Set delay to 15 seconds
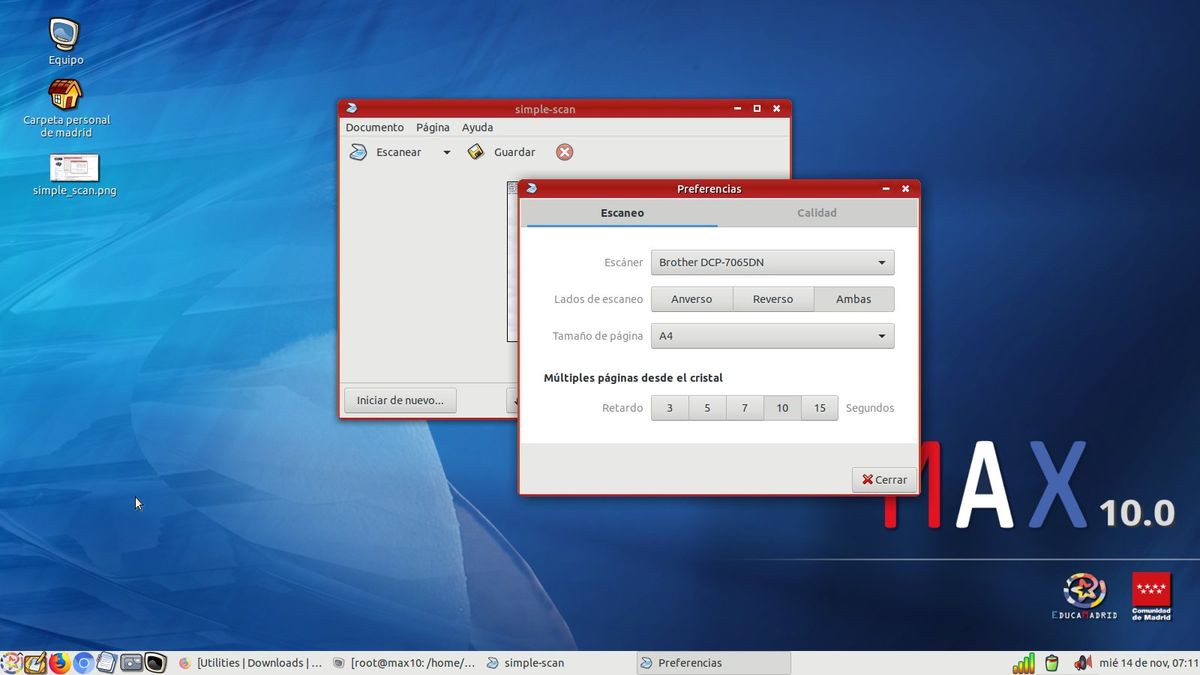Screen dimensions: 1200x675 (x=820, y=408)
